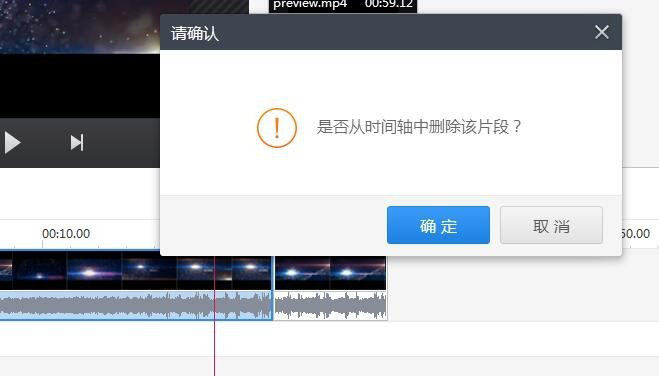The image size is (659, 376).
Task: Select the second clip's audio waveform
Action: click(330, 305)
